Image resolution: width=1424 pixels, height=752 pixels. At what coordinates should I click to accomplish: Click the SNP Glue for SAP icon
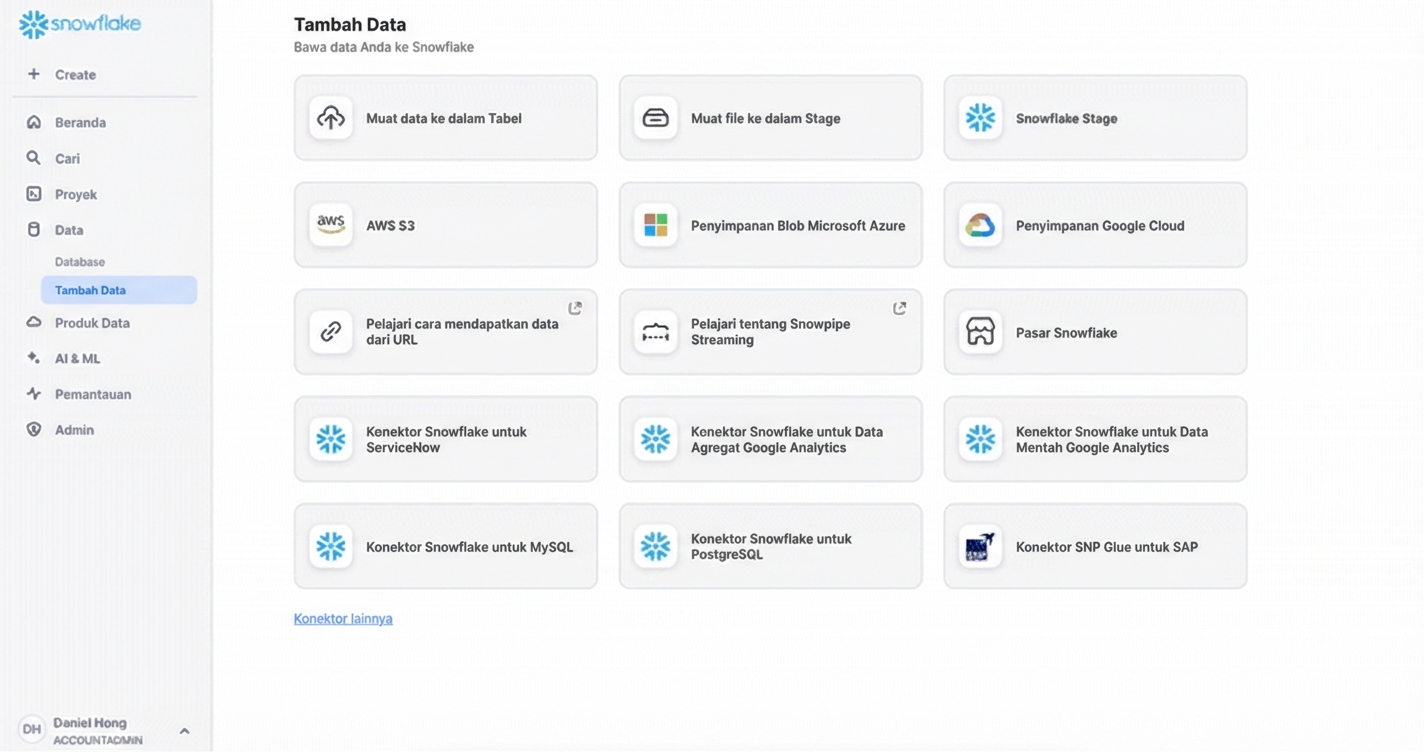click(980, 547)
